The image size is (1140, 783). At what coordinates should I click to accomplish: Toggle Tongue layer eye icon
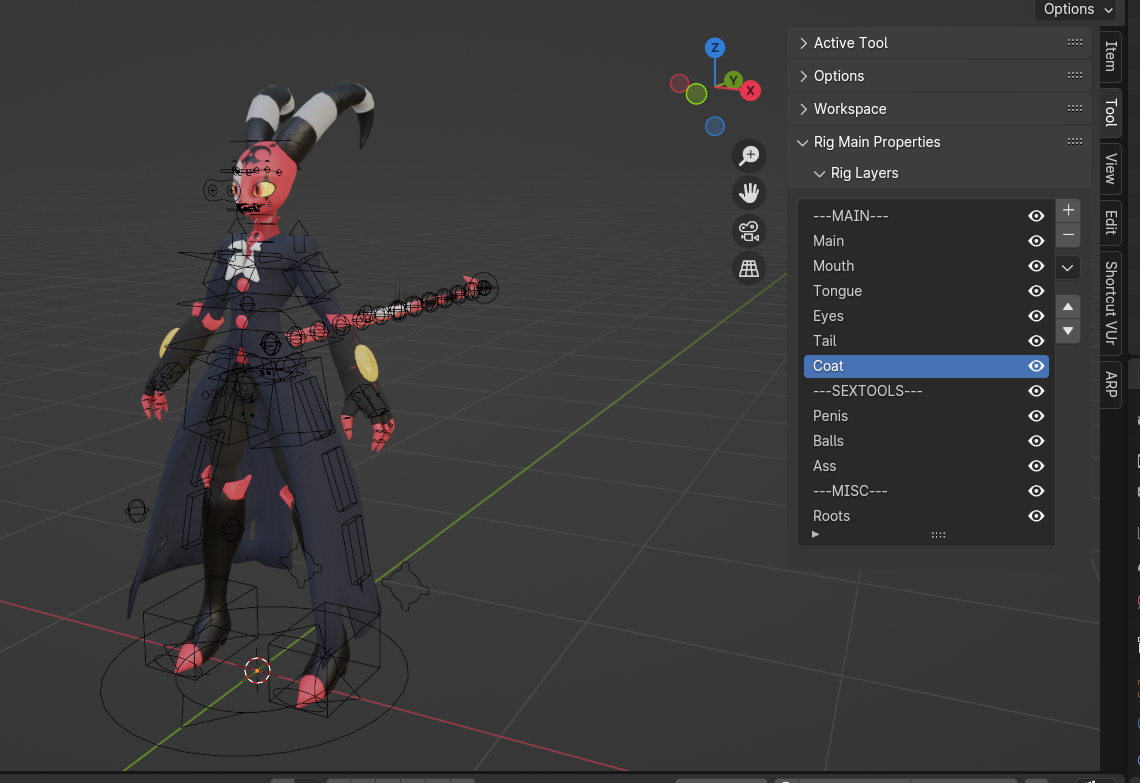pos(1036,291)
